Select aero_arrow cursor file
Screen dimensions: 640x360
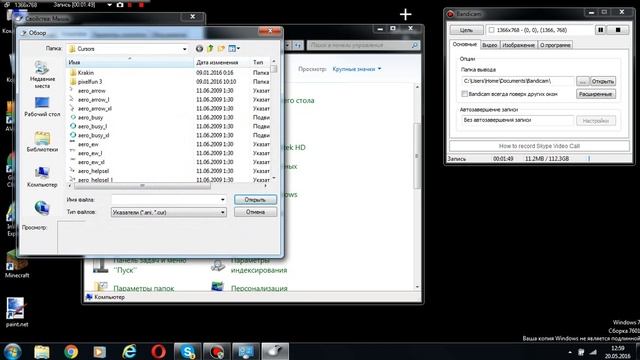(x=92, y=91)
